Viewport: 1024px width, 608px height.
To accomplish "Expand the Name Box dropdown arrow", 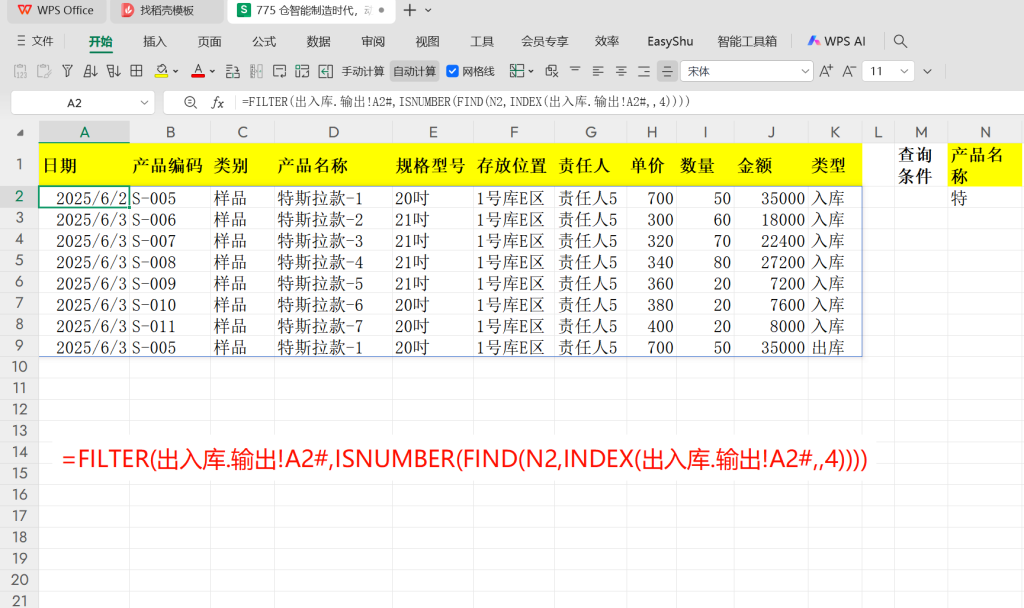I will pos(144,103).
